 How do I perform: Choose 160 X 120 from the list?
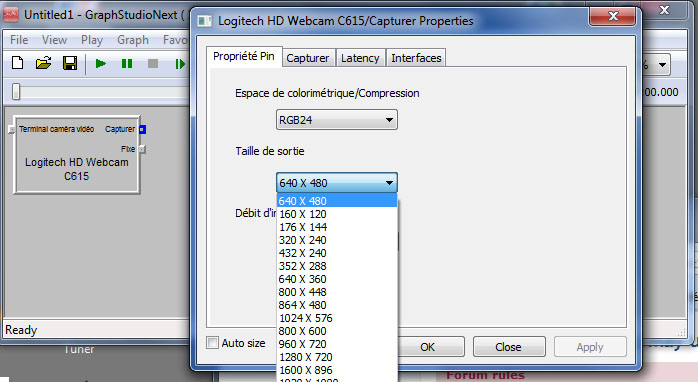click(337, 214)
